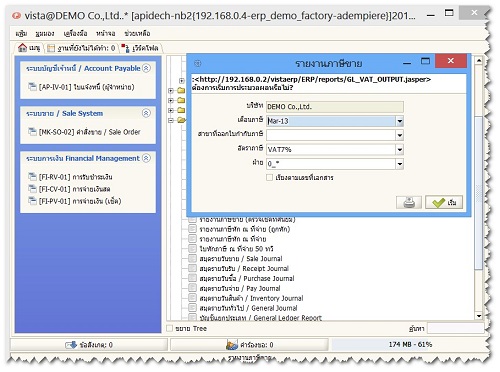The height and width of the screenshot is (372, 500).
Task: Click the icon left of the dialog title
Action: 198,63
